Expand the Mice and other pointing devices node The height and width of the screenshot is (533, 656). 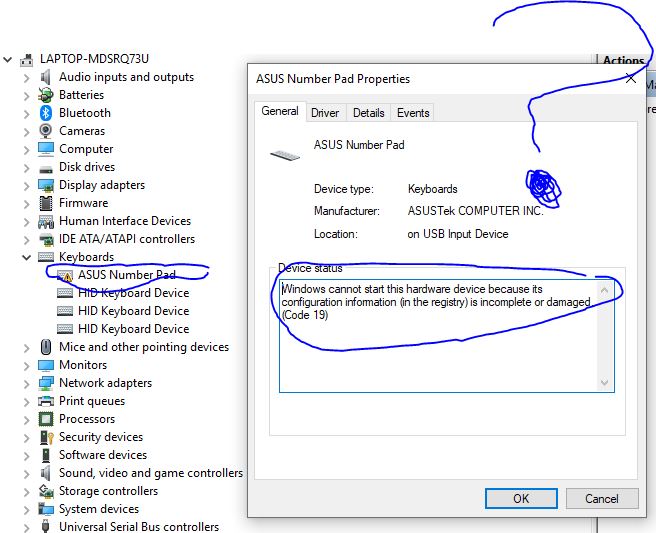tap(26, 348)
